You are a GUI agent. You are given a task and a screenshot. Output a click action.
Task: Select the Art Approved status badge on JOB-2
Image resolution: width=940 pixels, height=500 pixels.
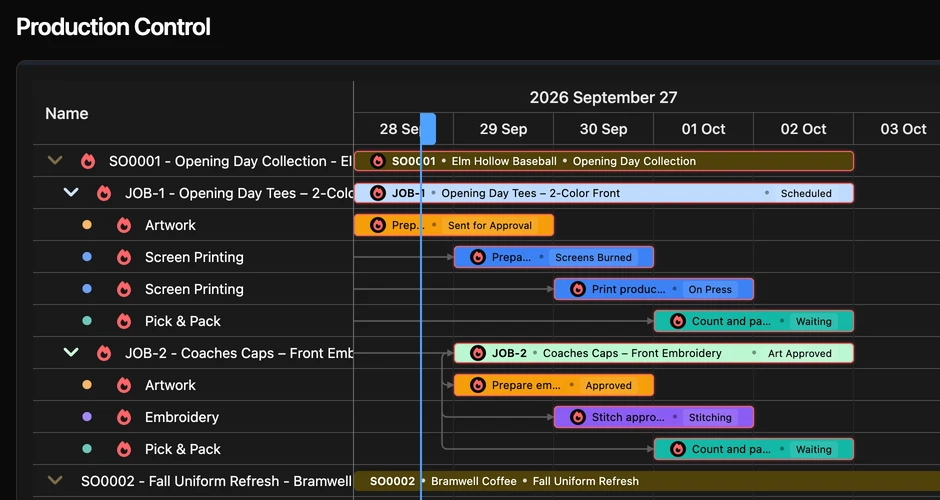click(800, 353)
